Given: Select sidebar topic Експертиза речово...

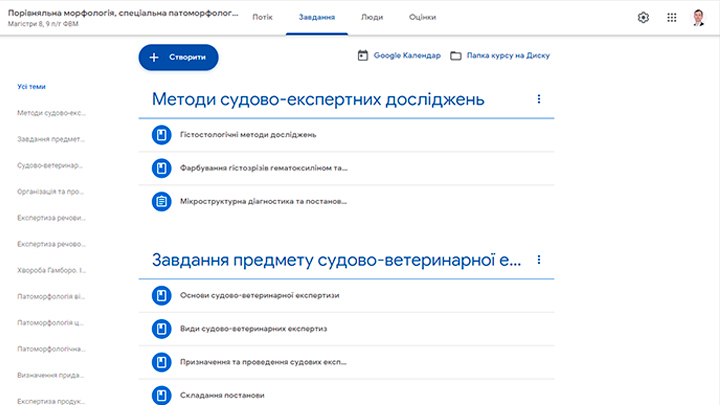Looking at the screenshot, I should (x=51, y=244).
